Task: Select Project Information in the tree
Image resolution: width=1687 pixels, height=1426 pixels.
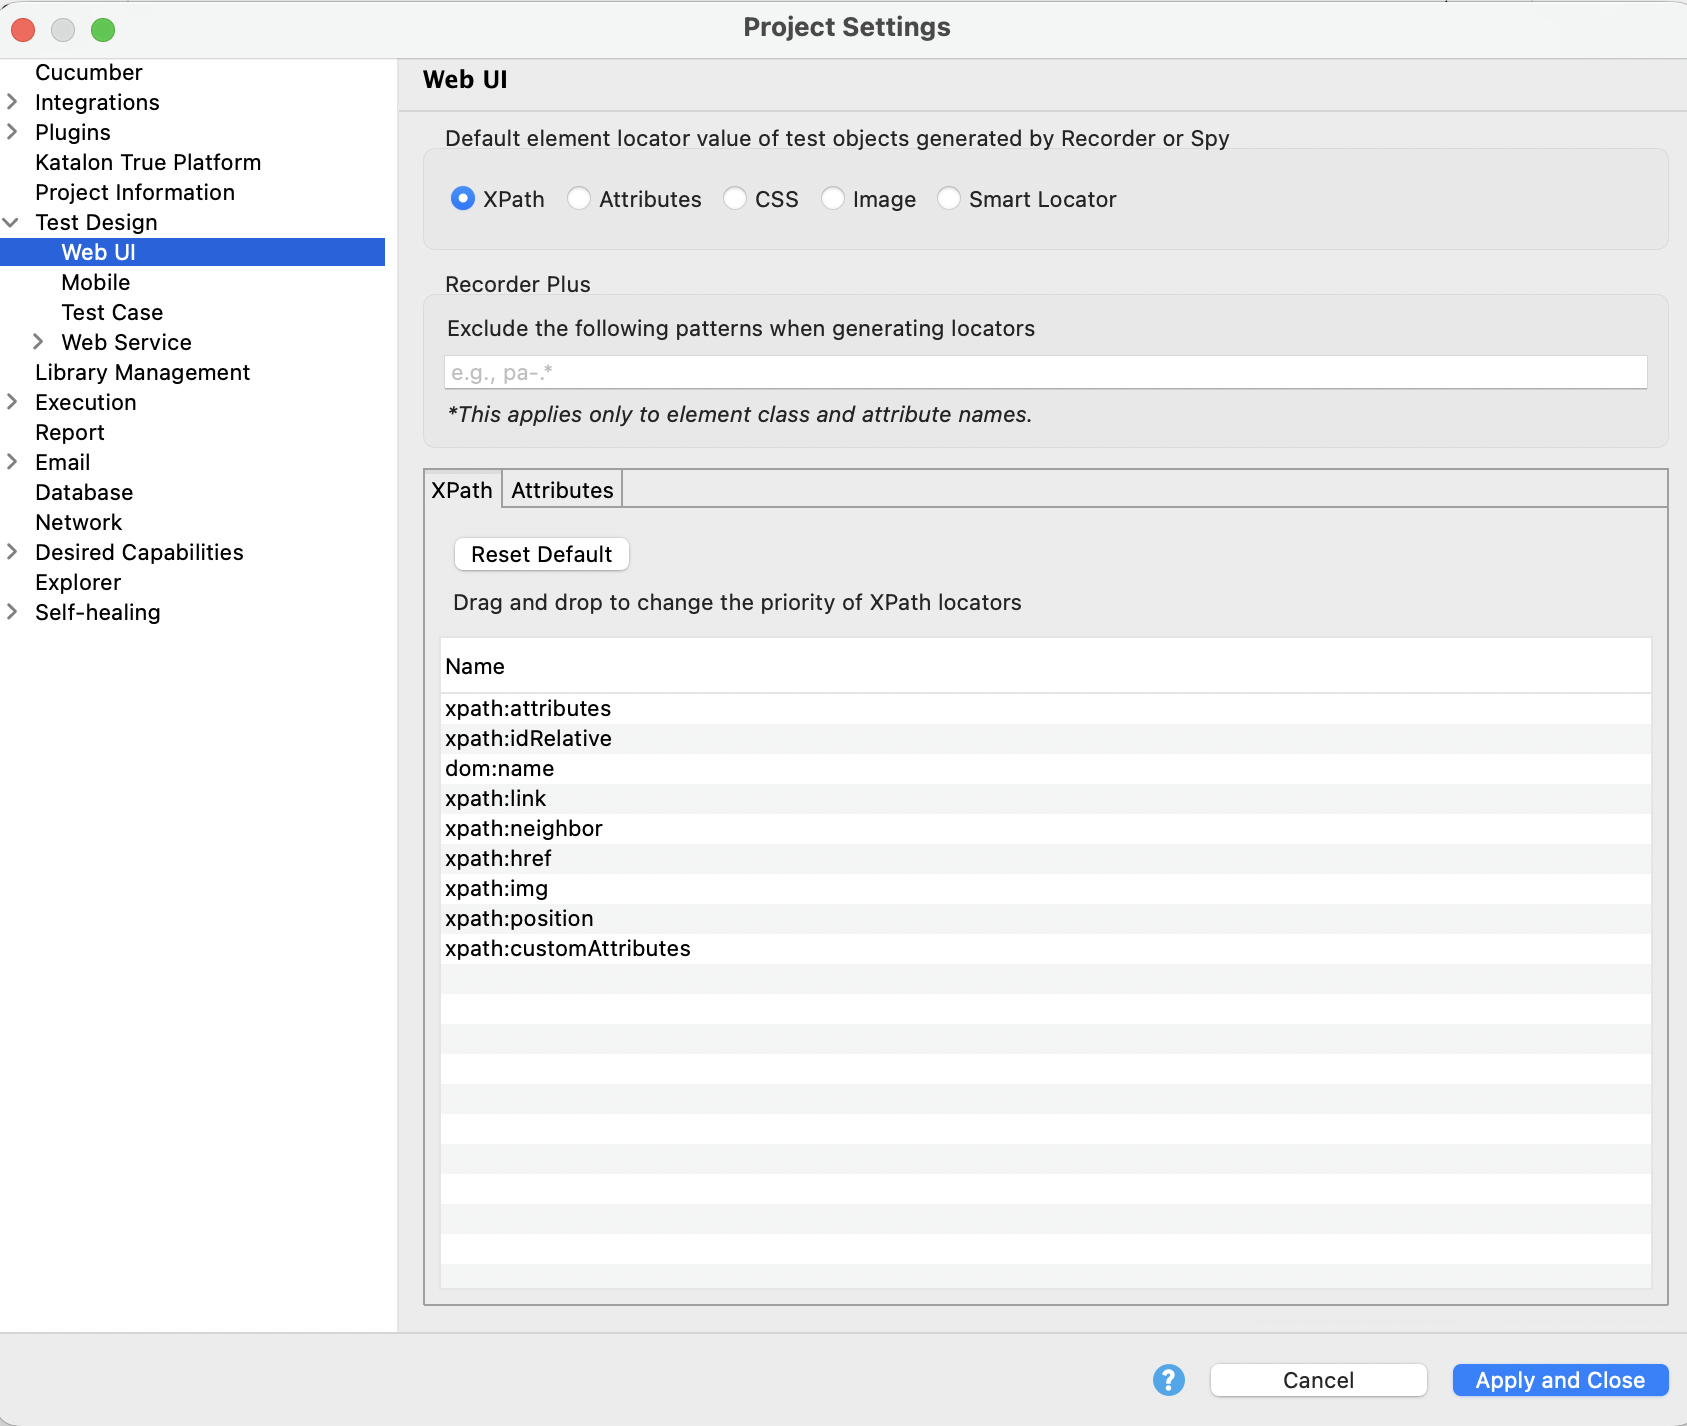Action: [x=135, y=192]
